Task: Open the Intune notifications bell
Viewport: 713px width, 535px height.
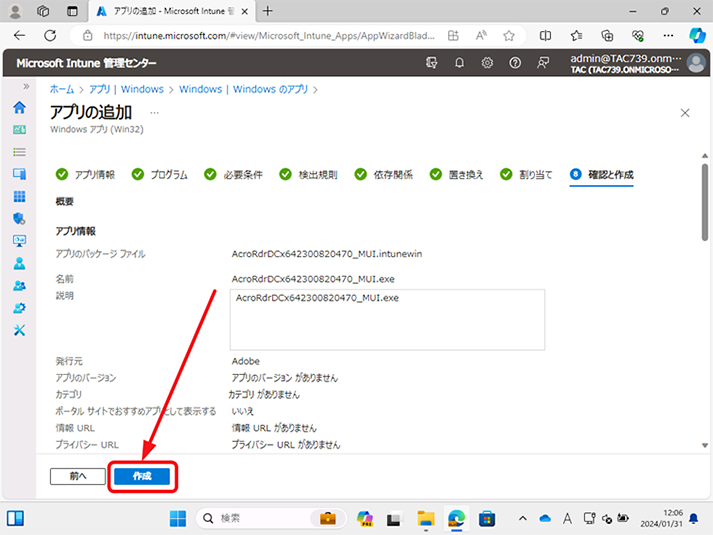Action: tap(459, 63)
